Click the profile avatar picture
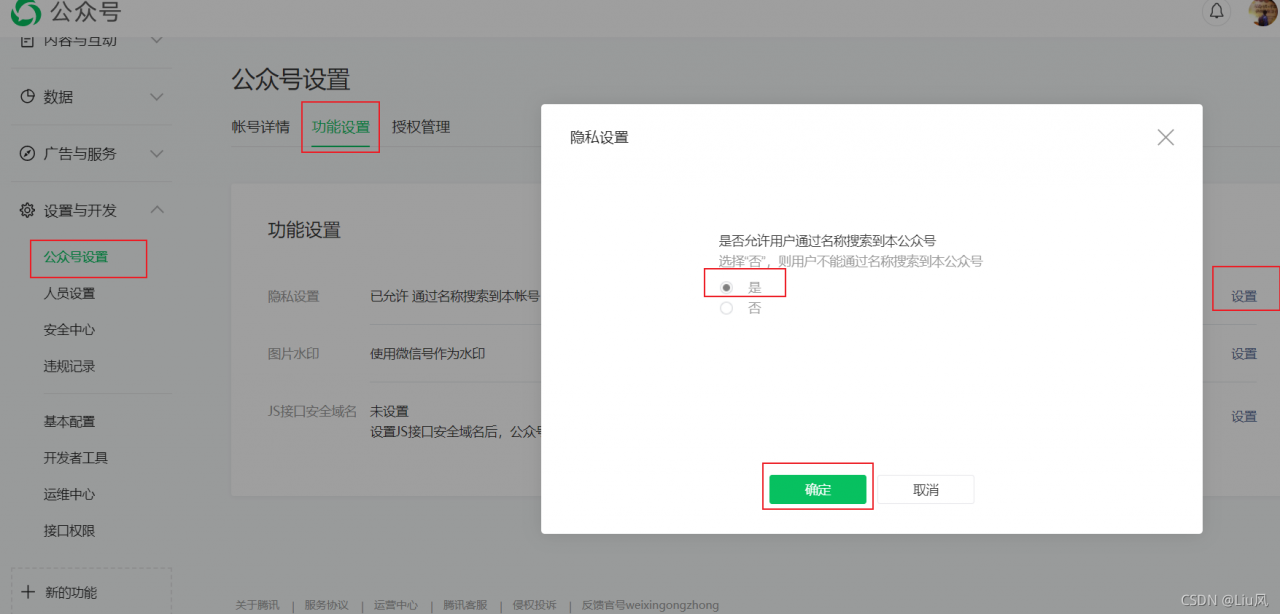 tap(1260, 14)
